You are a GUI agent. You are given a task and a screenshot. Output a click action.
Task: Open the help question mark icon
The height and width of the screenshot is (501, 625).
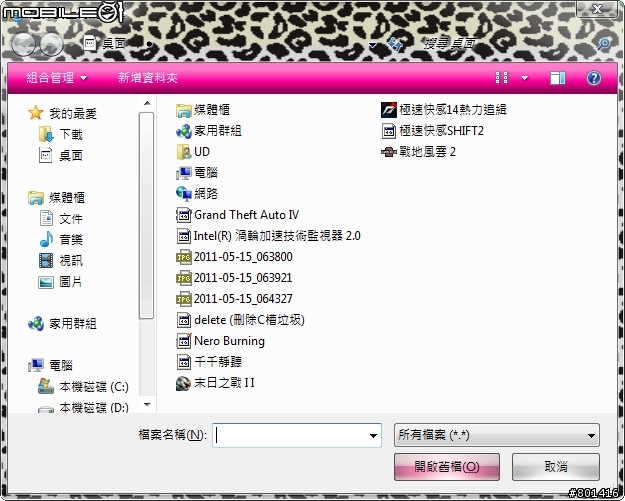593,78
